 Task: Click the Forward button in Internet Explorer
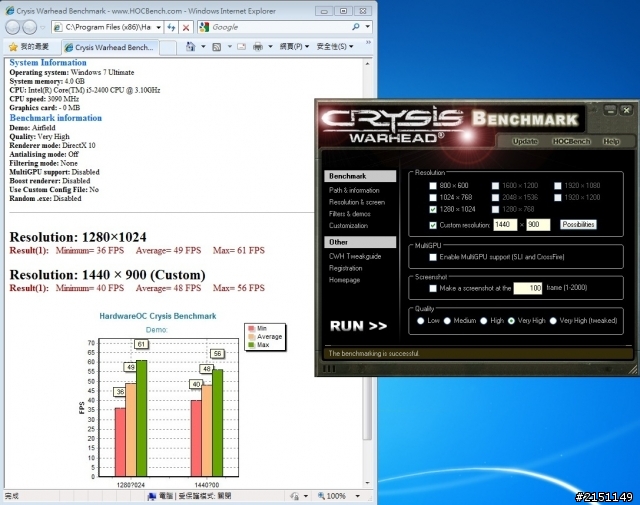pos(29,27)
